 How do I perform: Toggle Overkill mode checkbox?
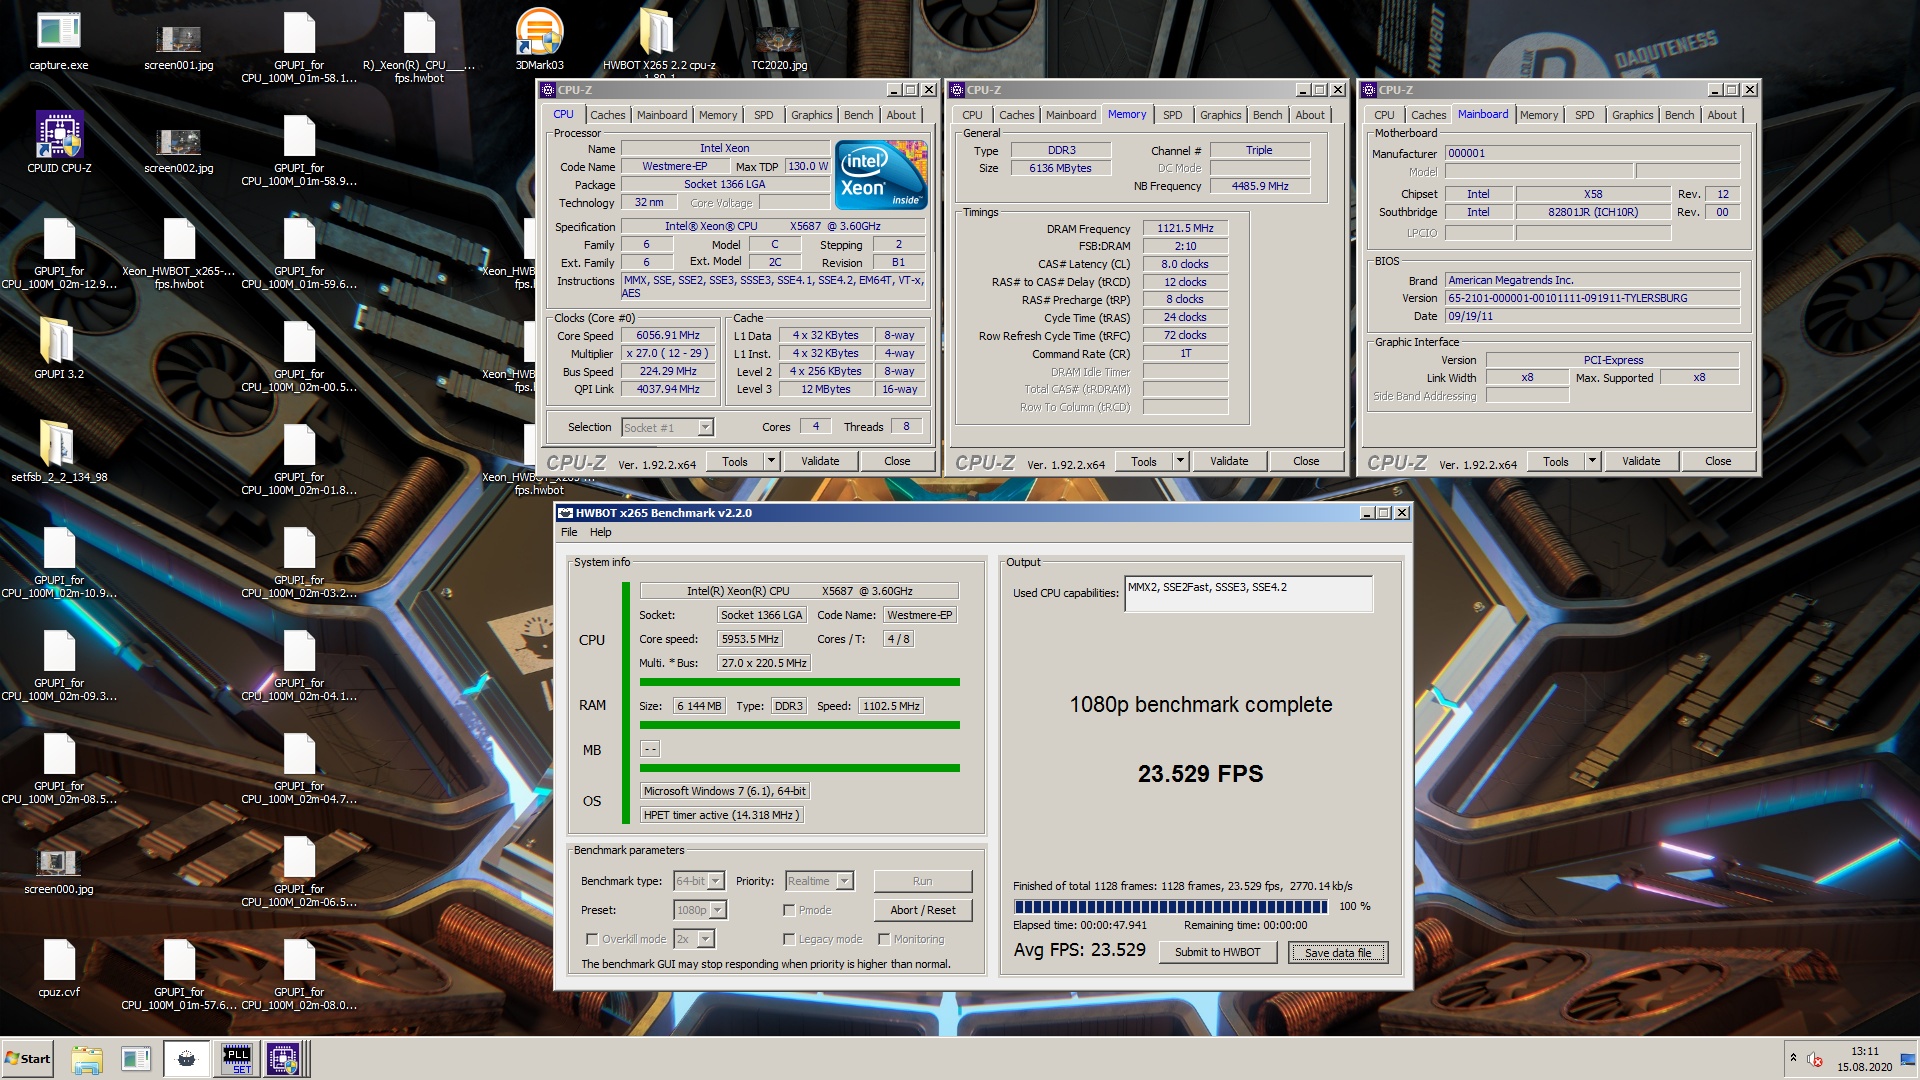[x=592, y=939]
